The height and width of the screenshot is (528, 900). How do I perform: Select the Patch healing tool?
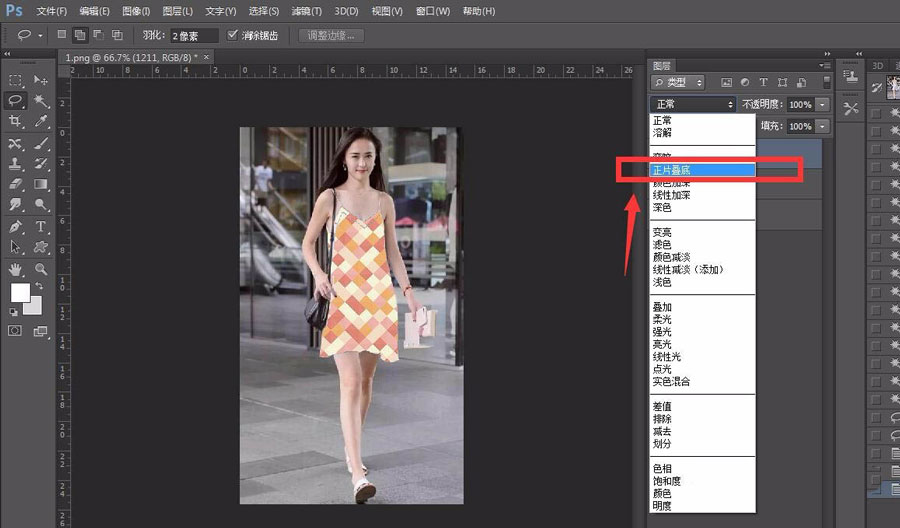point(15,143)
